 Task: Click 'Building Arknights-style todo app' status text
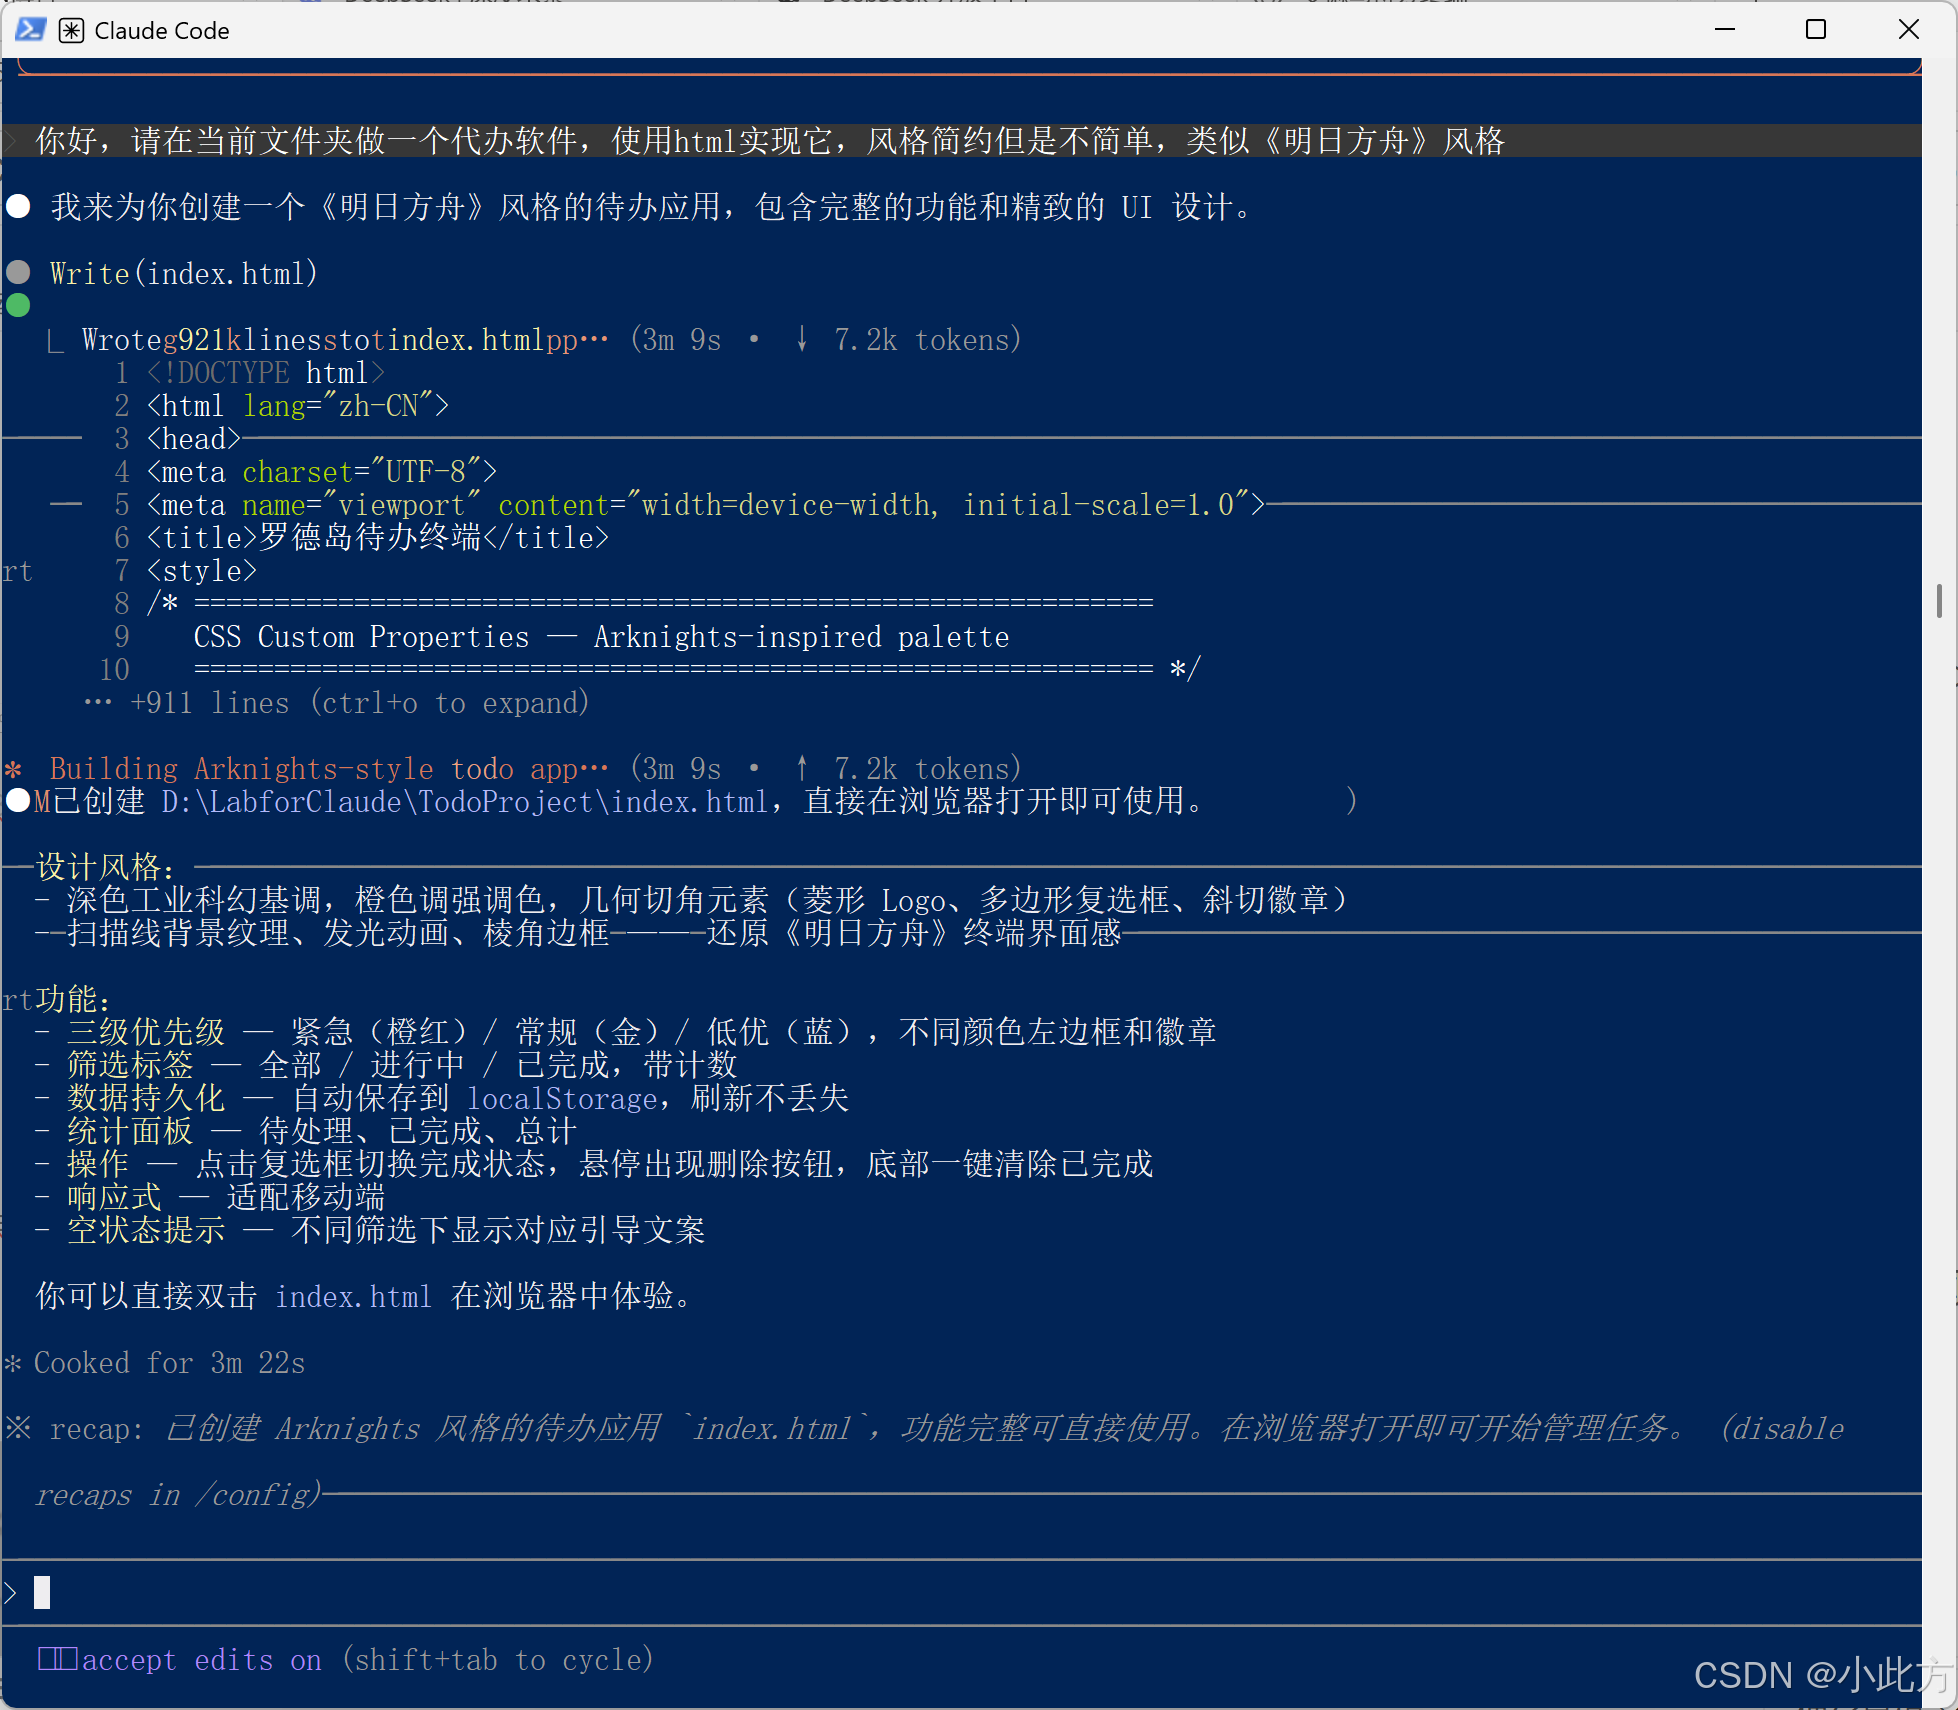329,769
